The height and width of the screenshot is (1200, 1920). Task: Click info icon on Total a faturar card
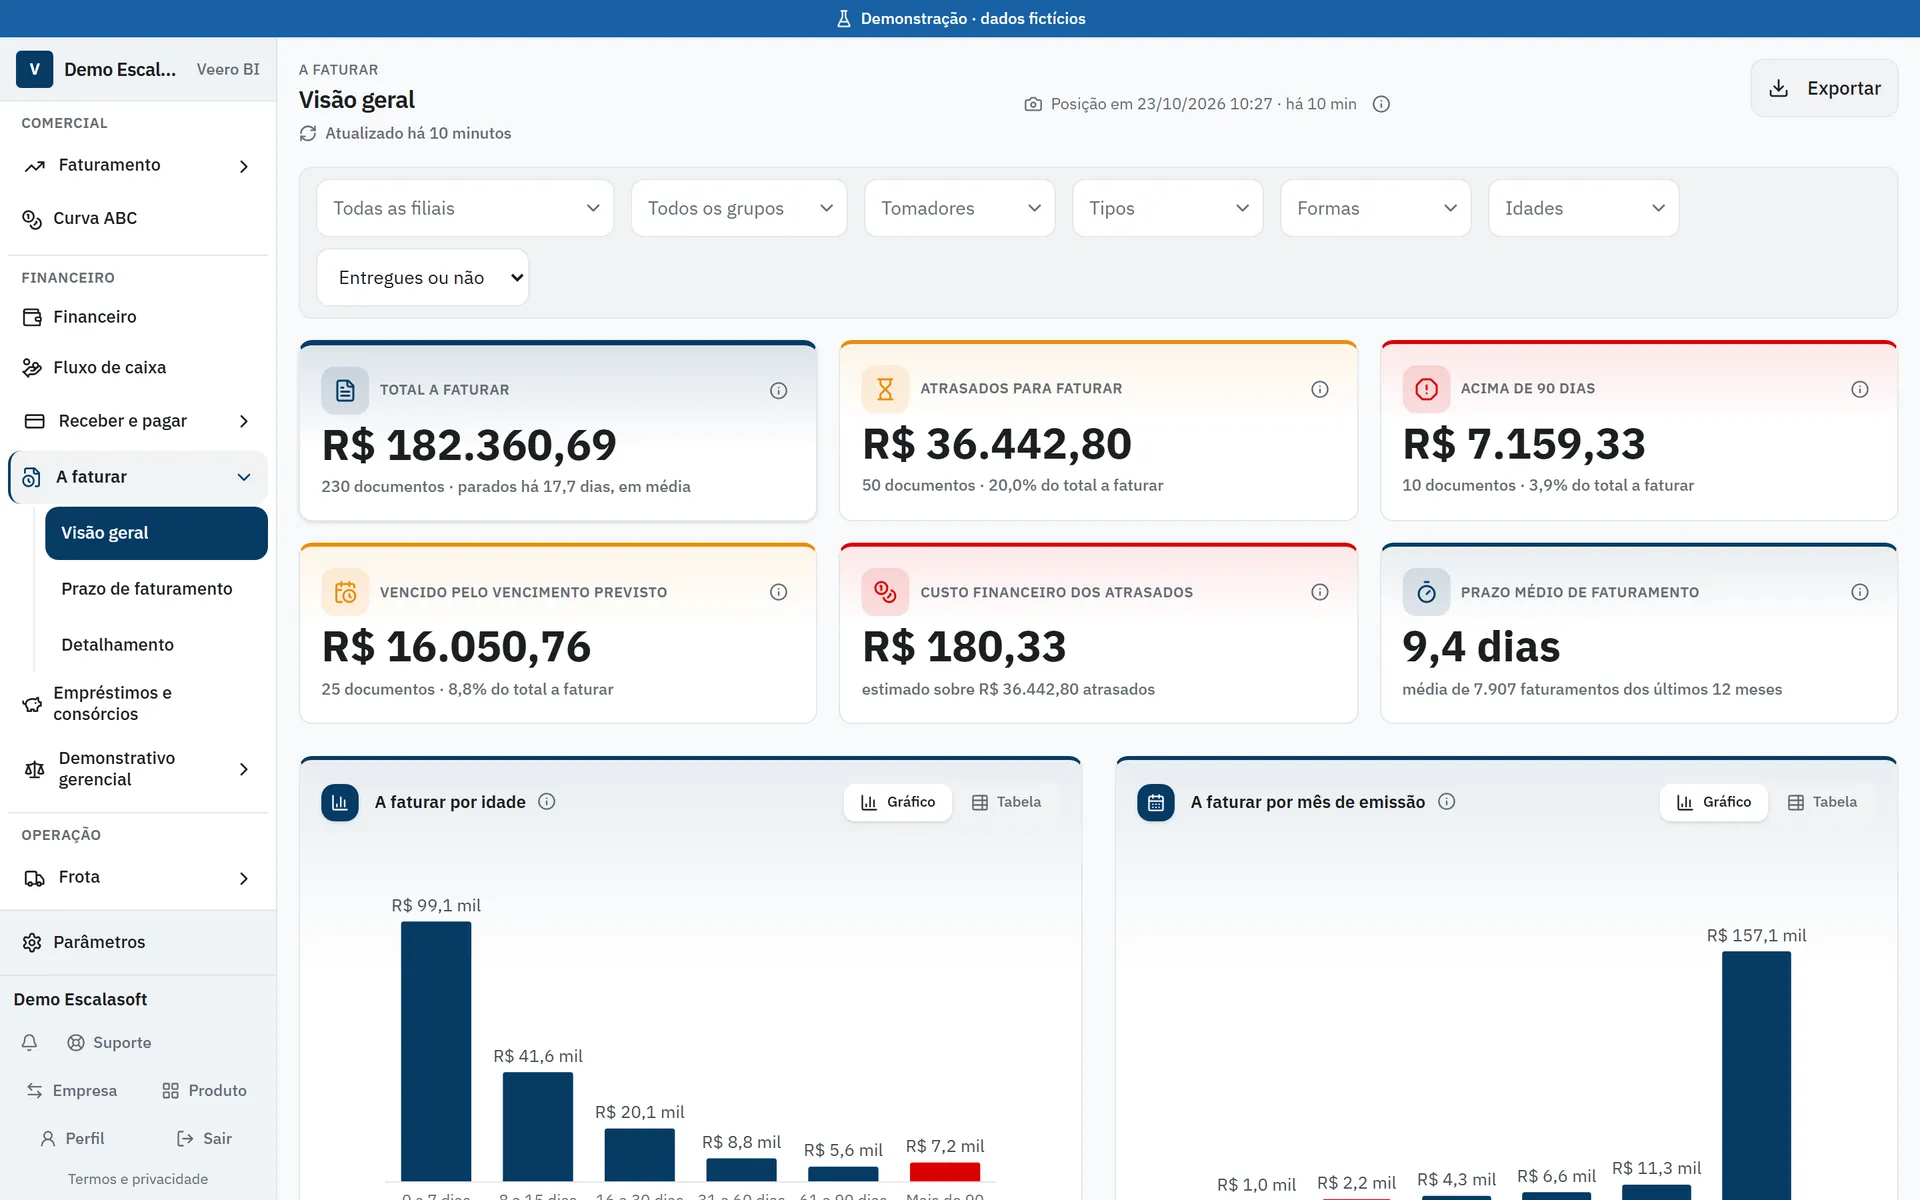(778, 390)
